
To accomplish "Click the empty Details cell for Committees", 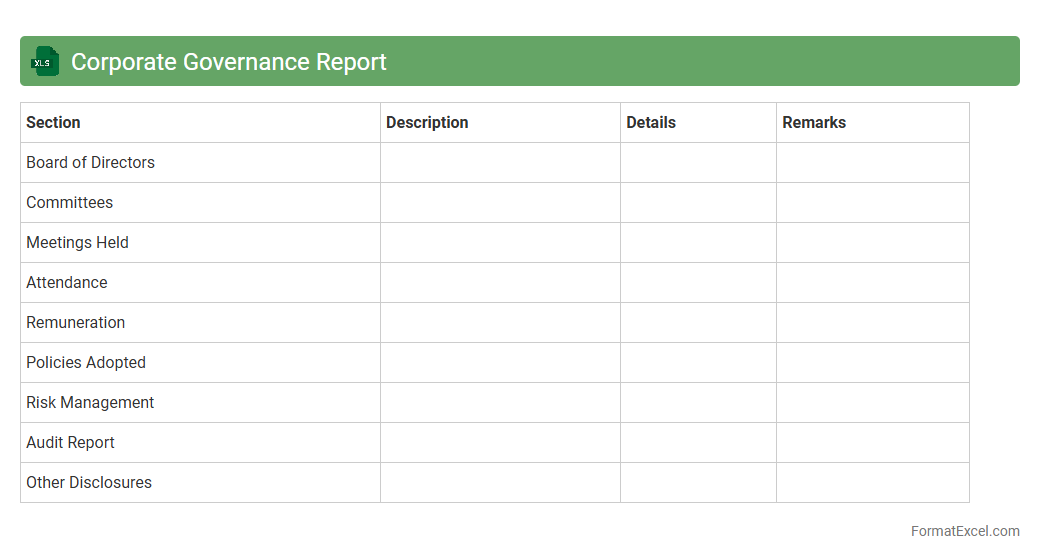I will tap(698, 203).
